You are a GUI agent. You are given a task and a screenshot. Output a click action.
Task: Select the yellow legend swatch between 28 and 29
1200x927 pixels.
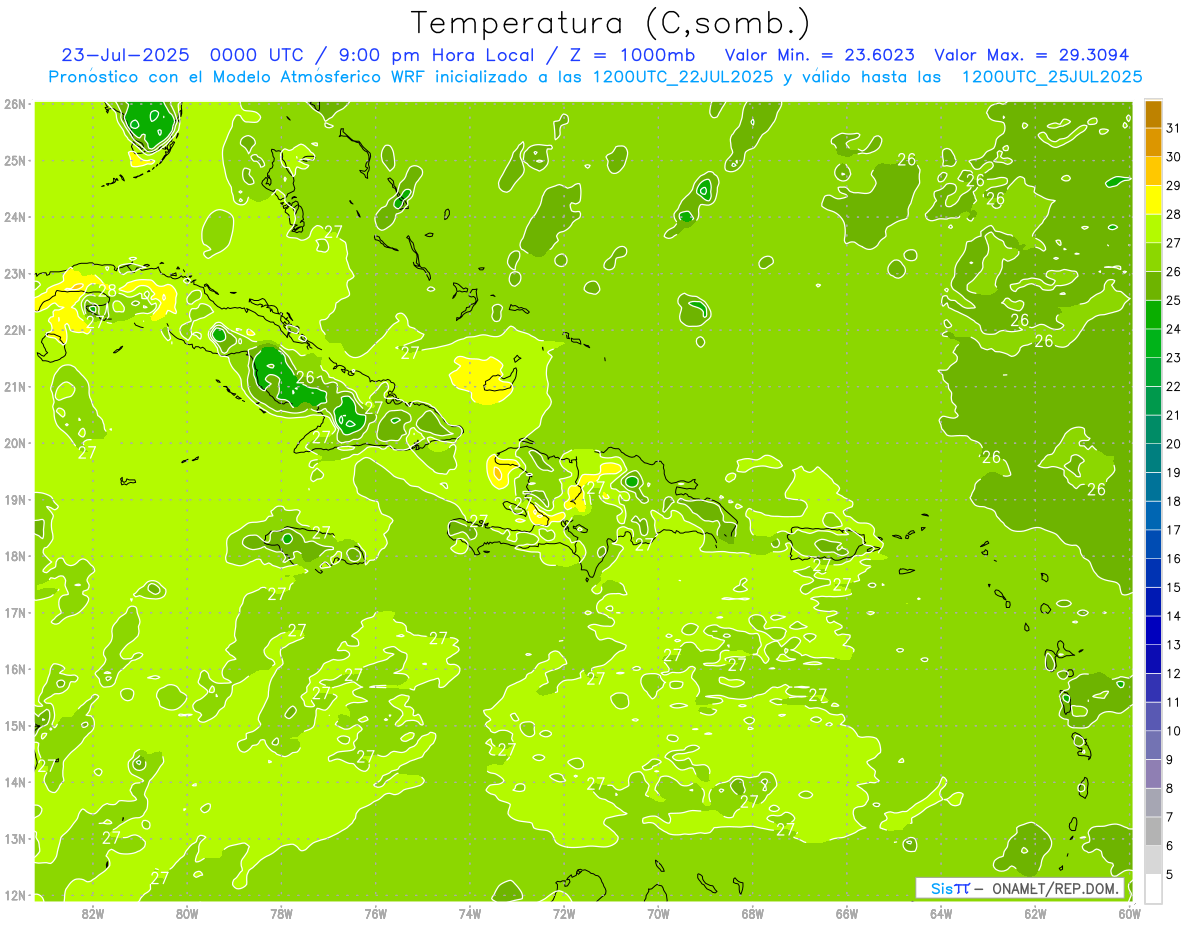1153,200
